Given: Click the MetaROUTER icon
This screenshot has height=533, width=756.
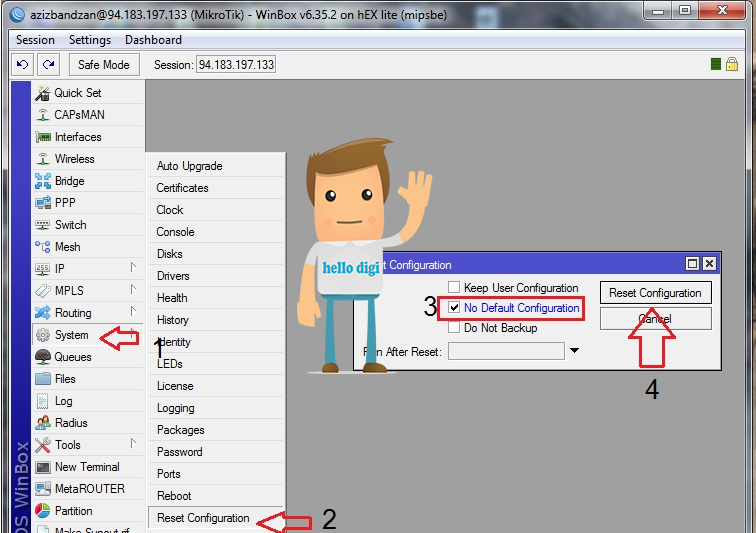Looking at the screenshot, I should 42,489.
